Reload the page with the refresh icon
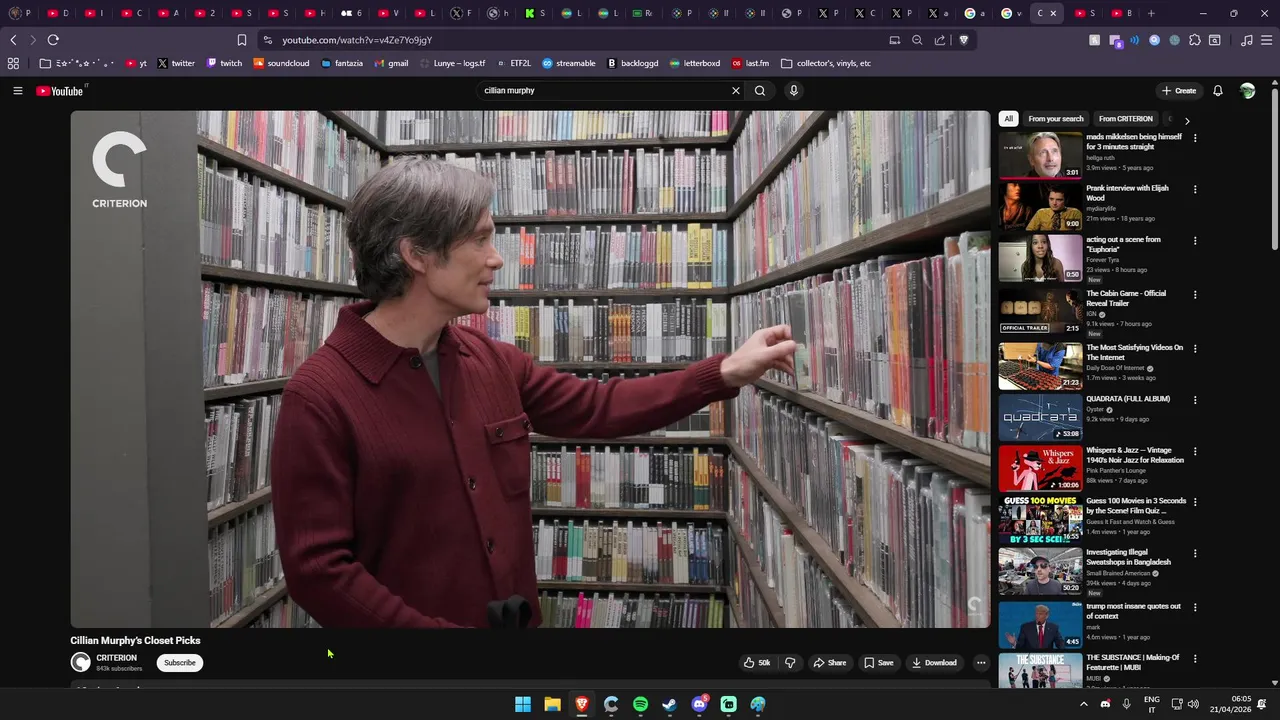Screen dimensions: 1280x720 [53, 40]
